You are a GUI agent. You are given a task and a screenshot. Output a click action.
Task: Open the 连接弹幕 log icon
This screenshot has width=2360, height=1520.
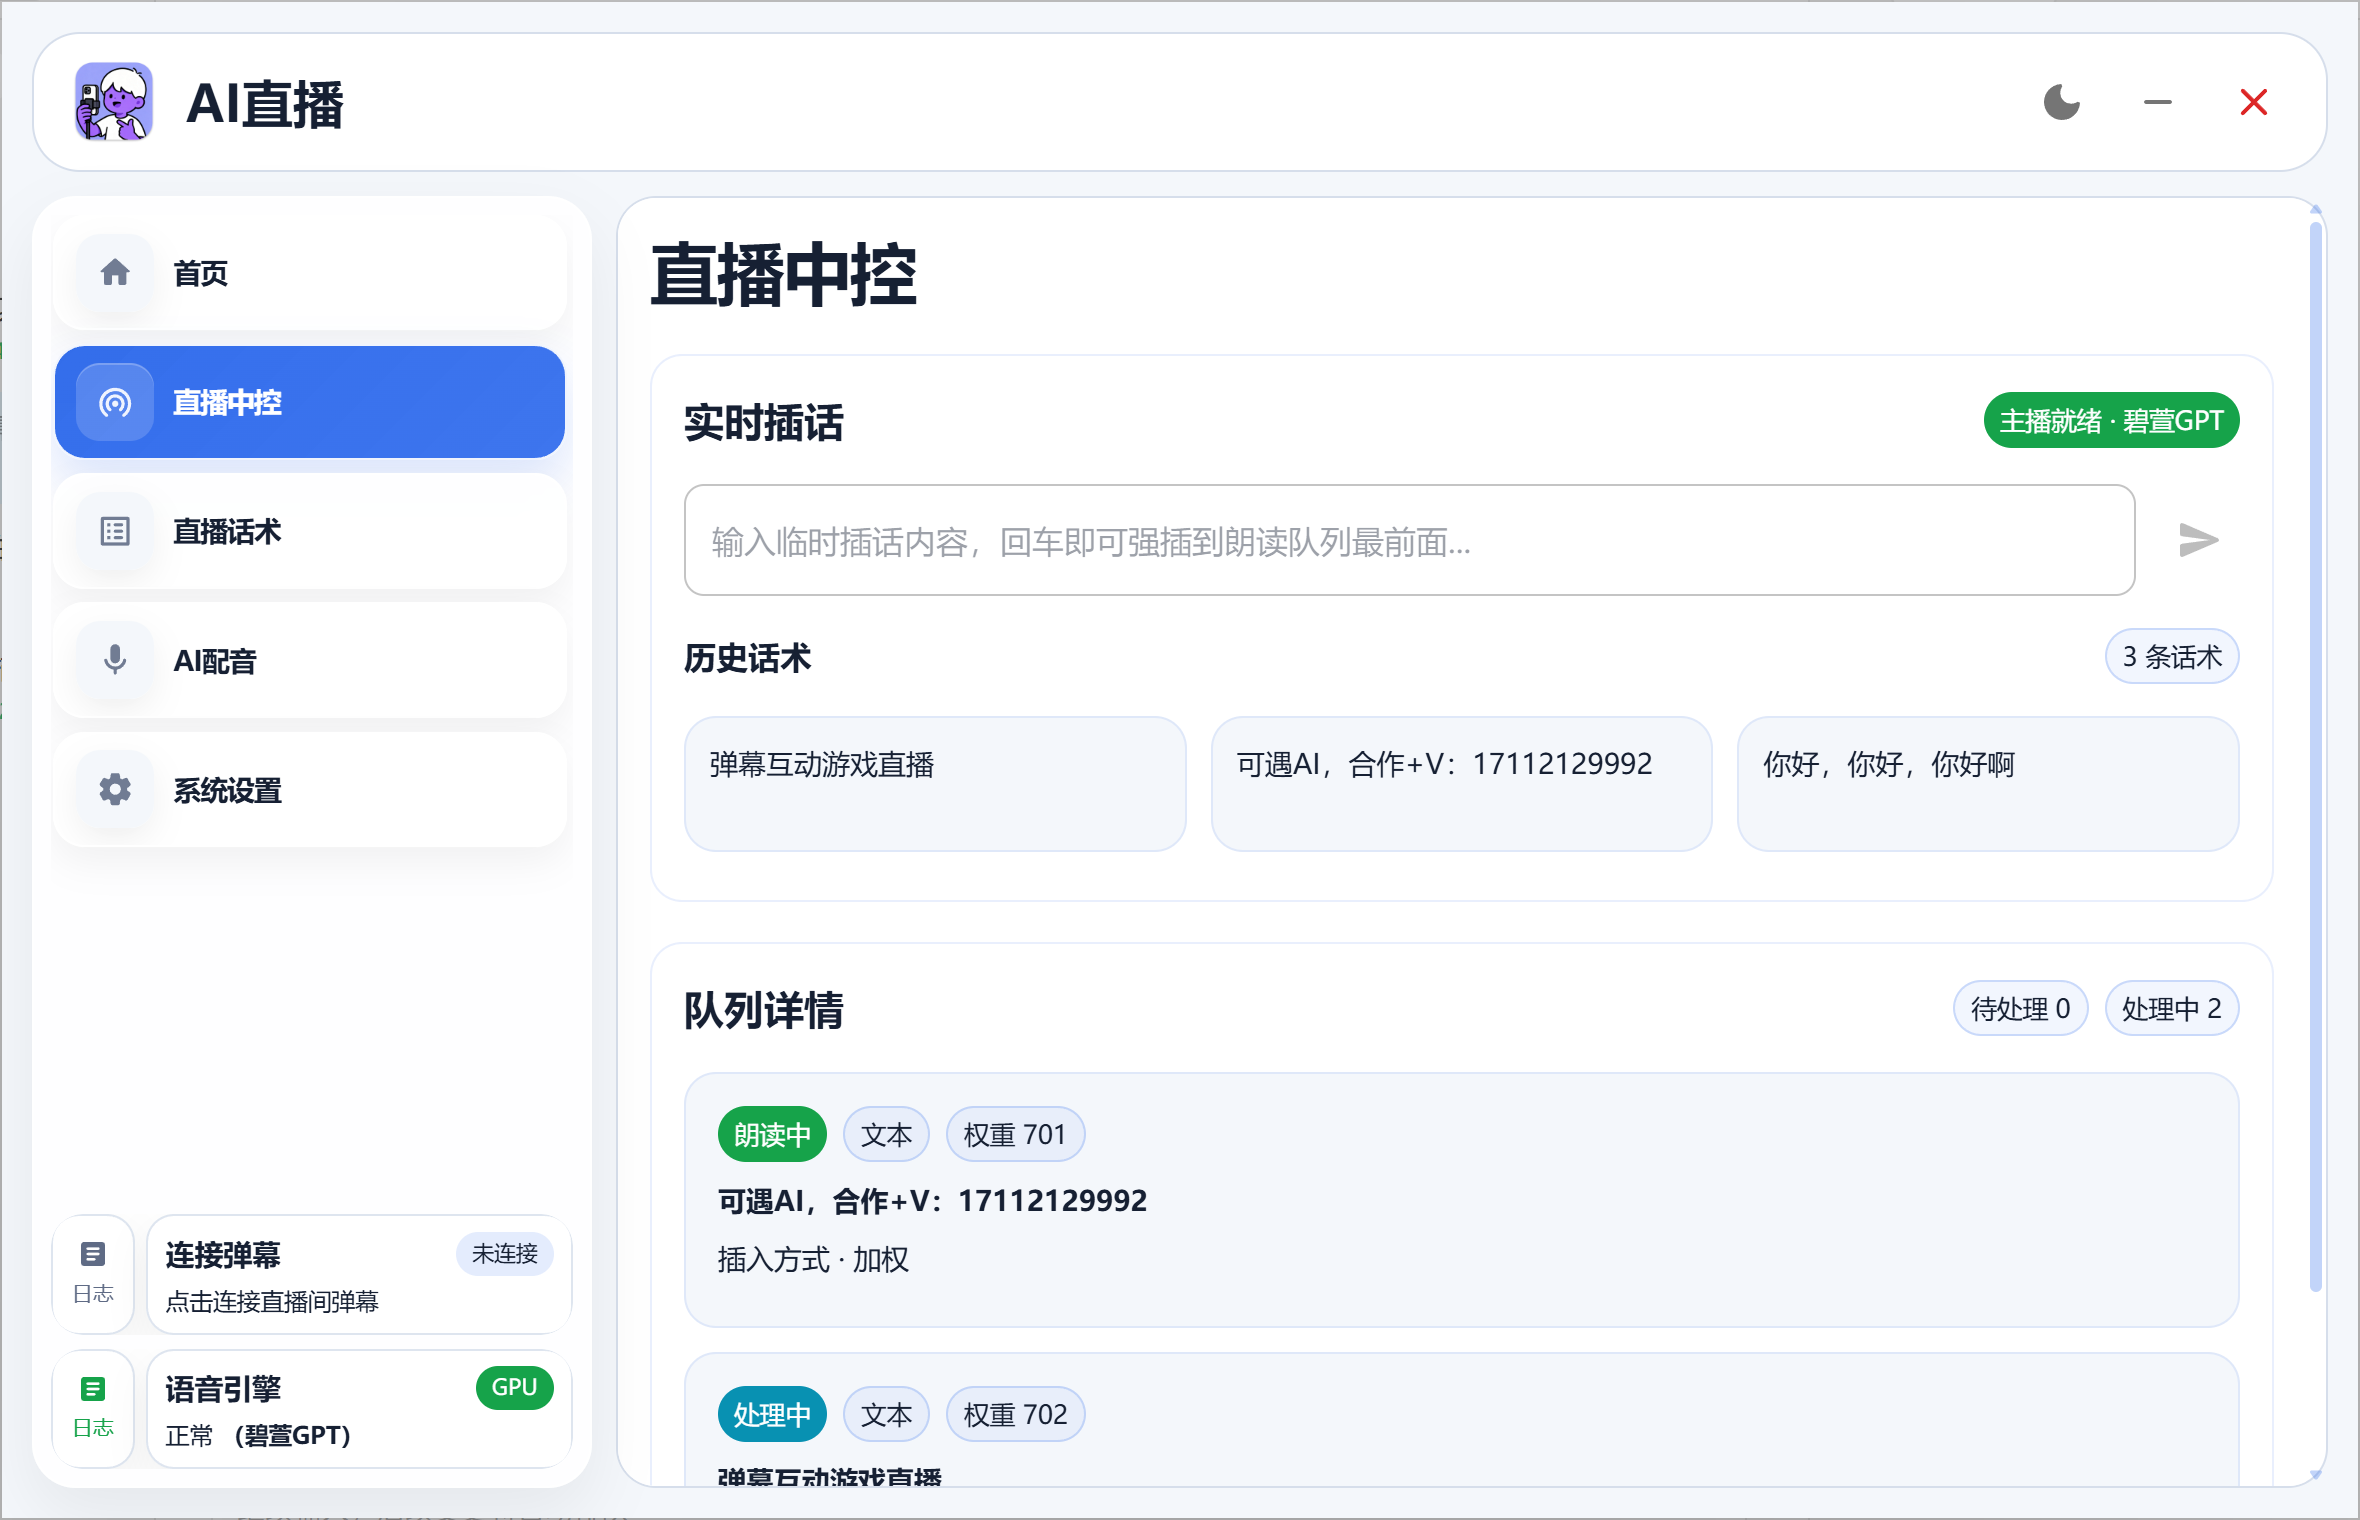93,1258
